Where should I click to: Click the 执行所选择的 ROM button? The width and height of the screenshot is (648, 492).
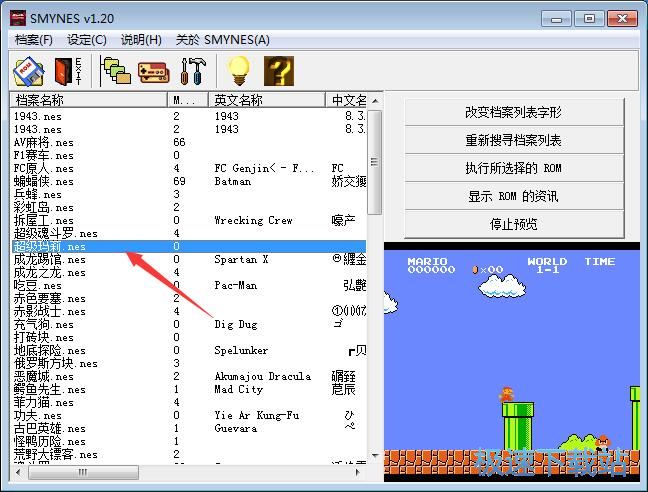[x=513, y=168]
